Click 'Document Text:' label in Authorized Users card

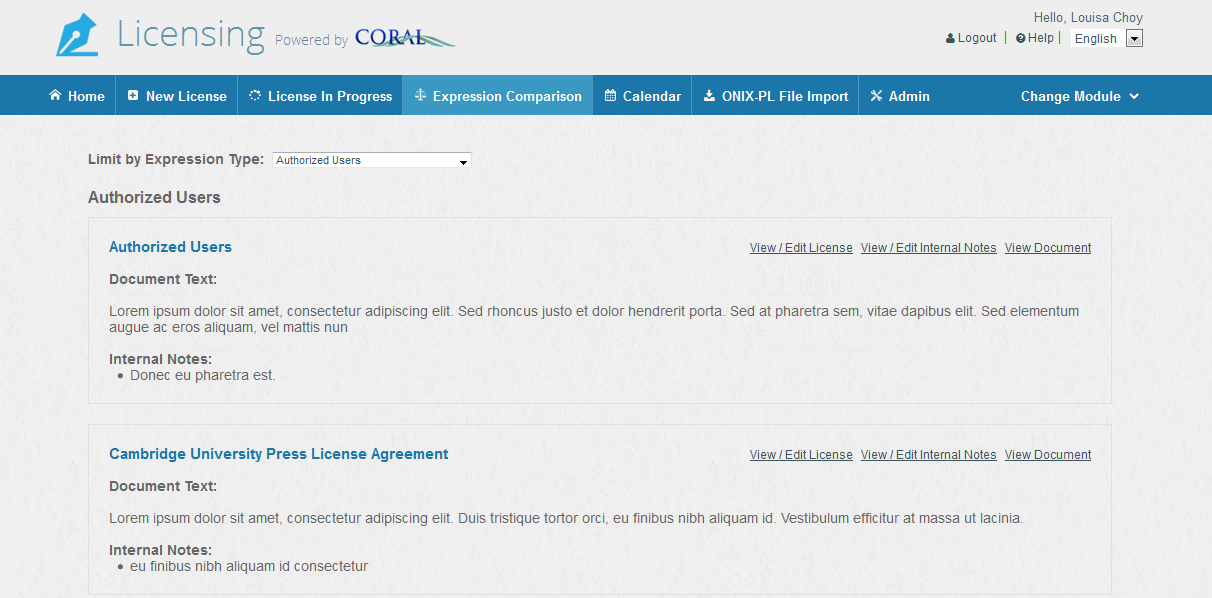coord(163,279)
